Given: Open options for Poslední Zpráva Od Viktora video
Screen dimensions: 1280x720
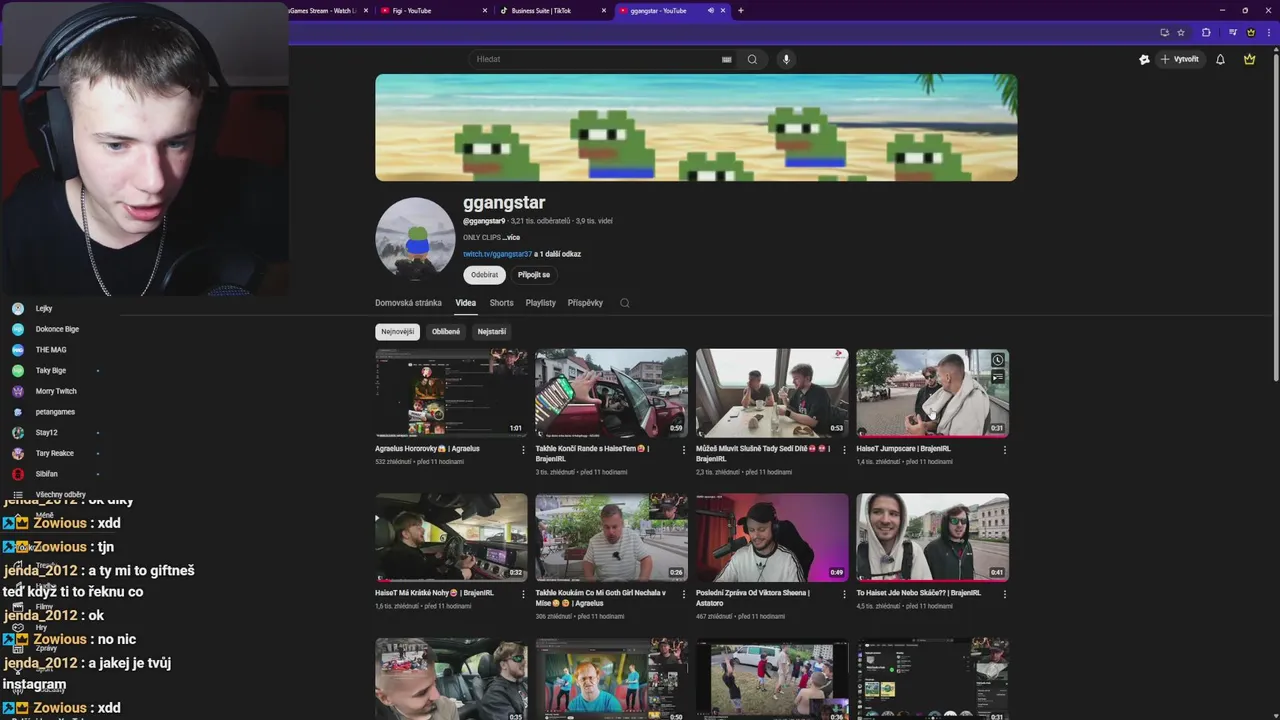Looking at the screenshot, I should pos(844,594).
